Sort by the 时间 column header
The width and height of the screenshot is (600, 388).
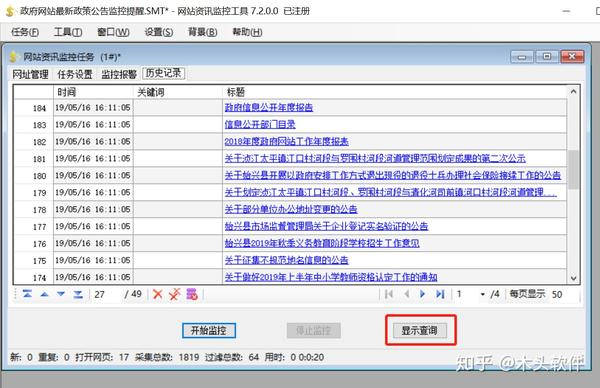tap(93, 92)
